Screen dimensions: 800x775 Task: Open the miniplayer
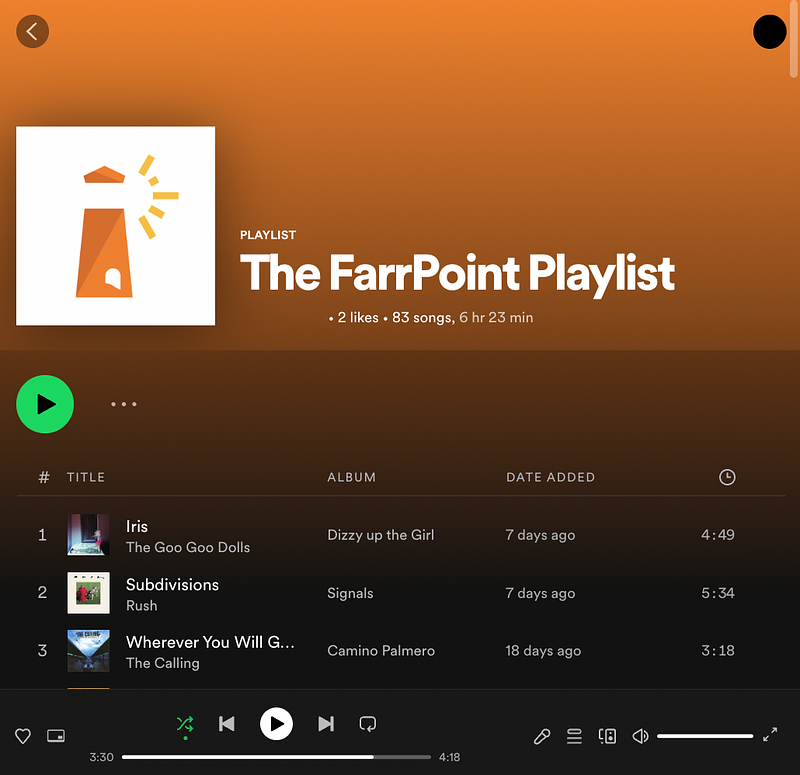(56, 735)
